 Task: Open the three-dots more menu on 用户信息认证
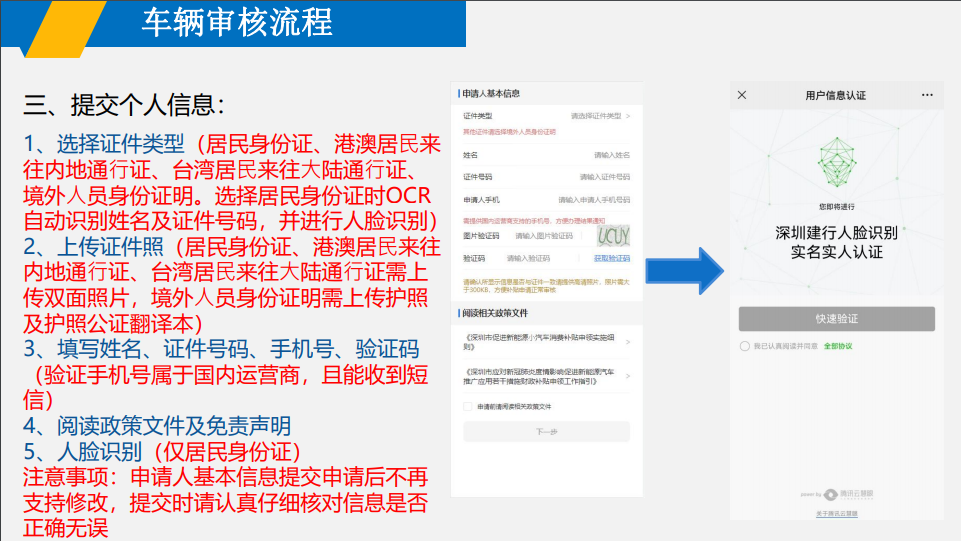click(927, 95)
